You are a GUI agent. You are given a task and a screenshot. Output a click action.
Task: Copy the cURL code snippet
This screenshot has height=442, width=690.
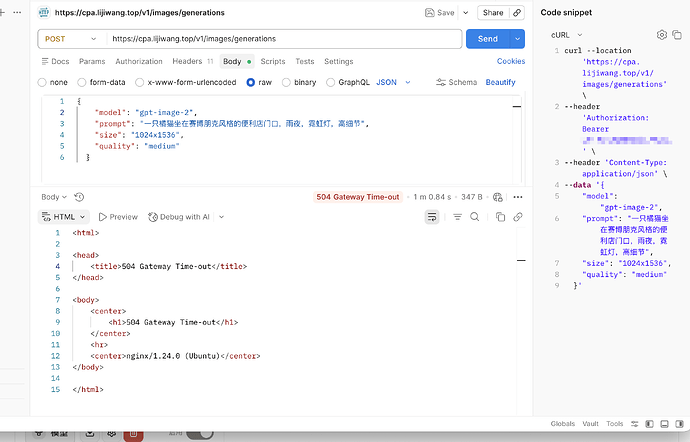(x=677, y=35)
